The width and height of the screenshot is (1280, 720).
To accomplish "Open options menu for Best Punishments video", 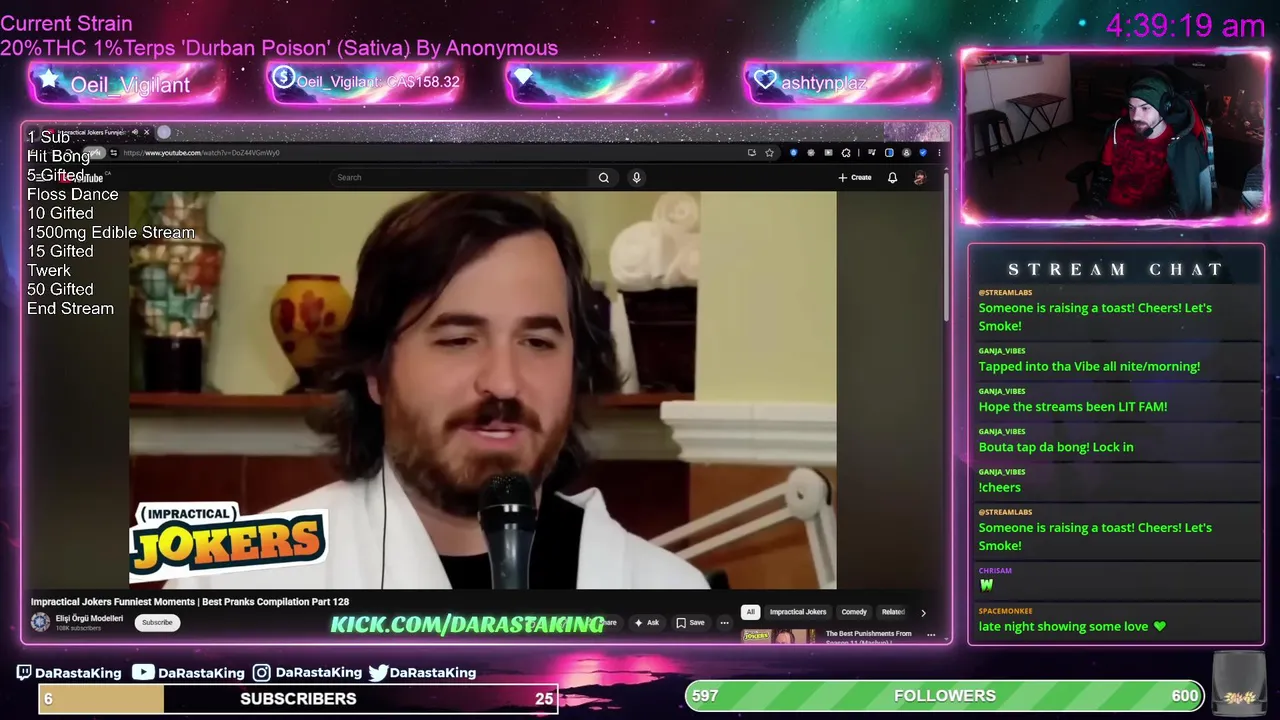I will tap(931, 635).
